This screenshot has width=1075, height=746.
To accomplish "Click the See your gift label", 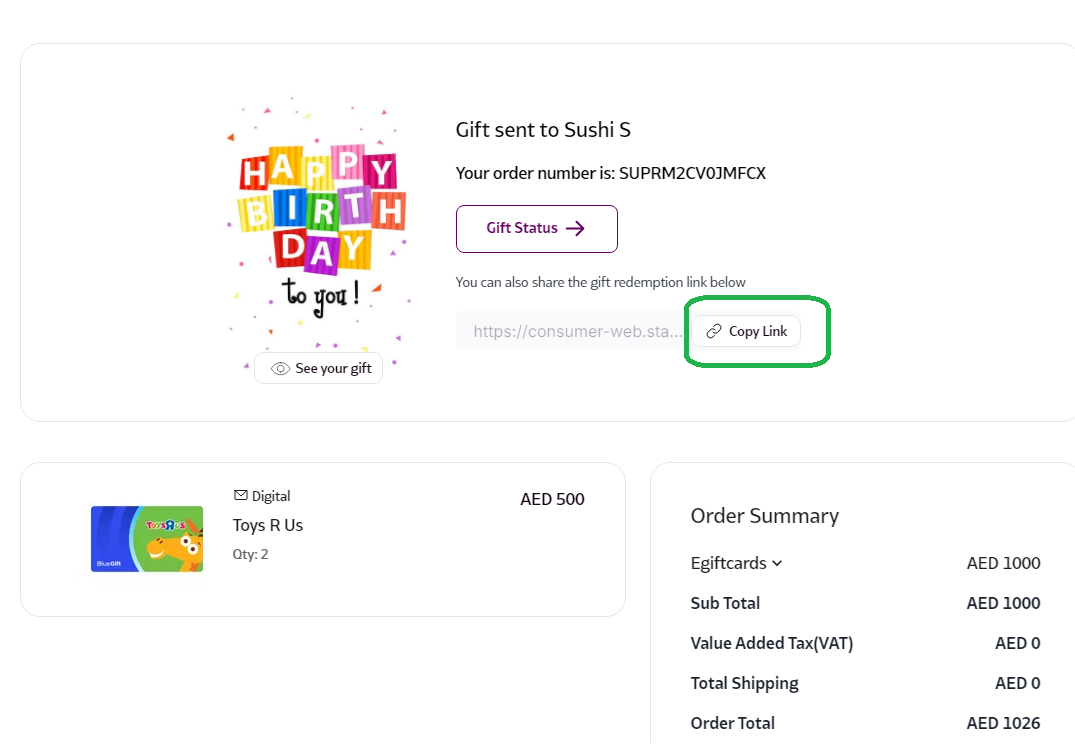I will coord(333,369).
